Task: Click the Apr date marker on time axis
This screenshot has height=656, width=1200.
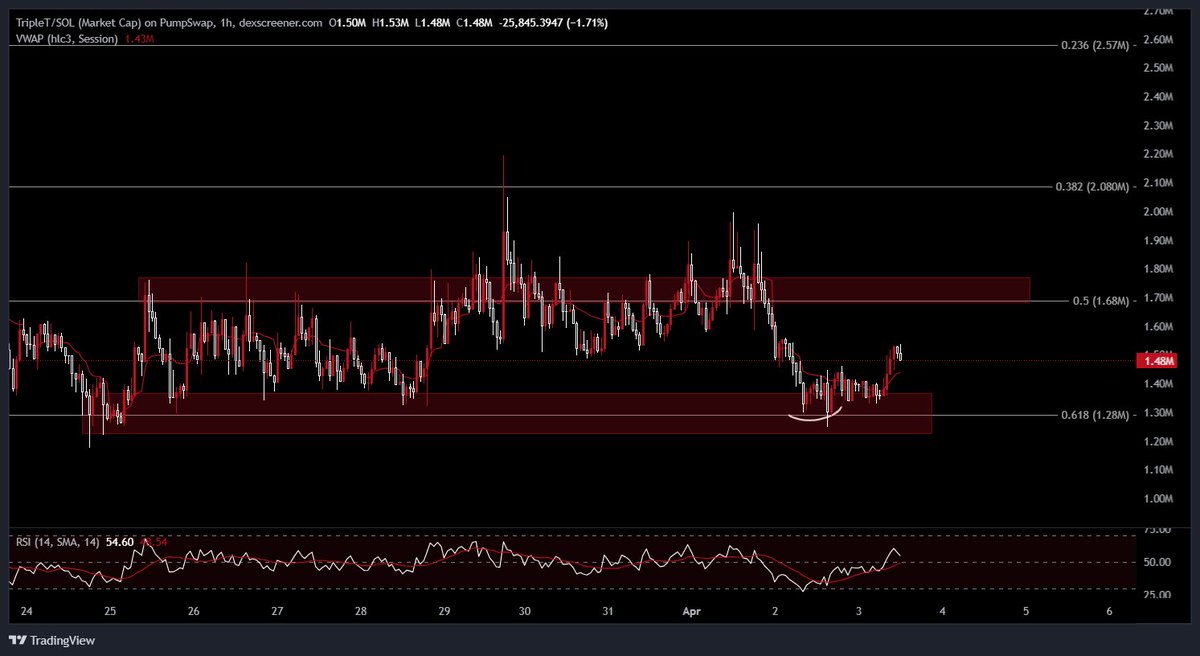Action: pyautogui.click(x=692, y=611)
